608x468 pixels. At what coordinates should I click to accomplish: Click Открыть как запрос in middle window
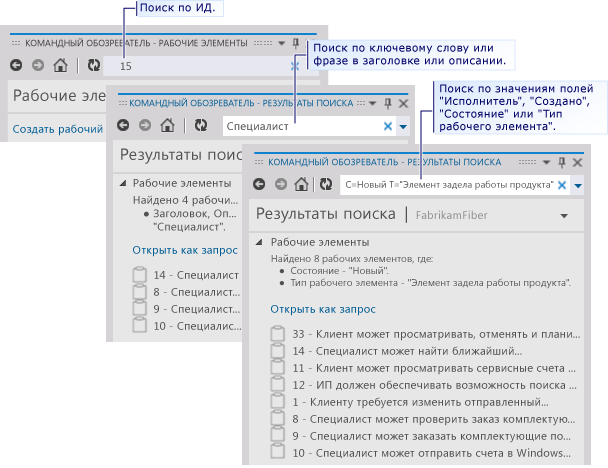click(x=185, y=250)
